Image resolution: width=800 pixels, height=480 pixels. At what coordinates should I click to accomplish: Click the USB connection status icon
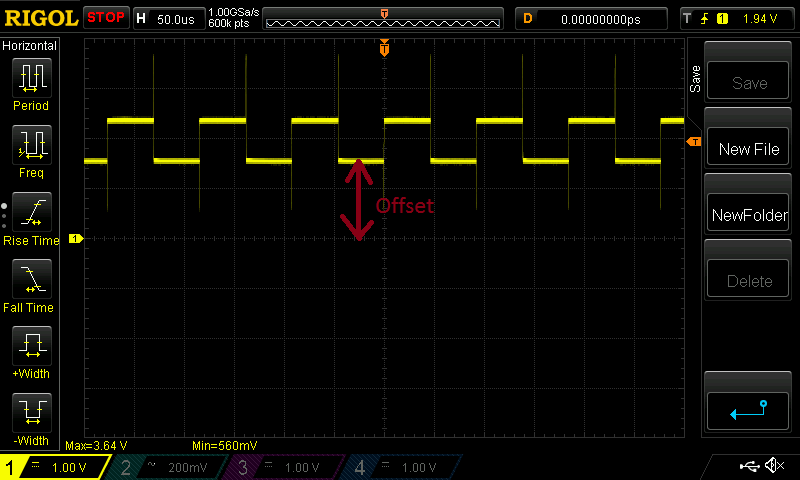coord(749,466)
